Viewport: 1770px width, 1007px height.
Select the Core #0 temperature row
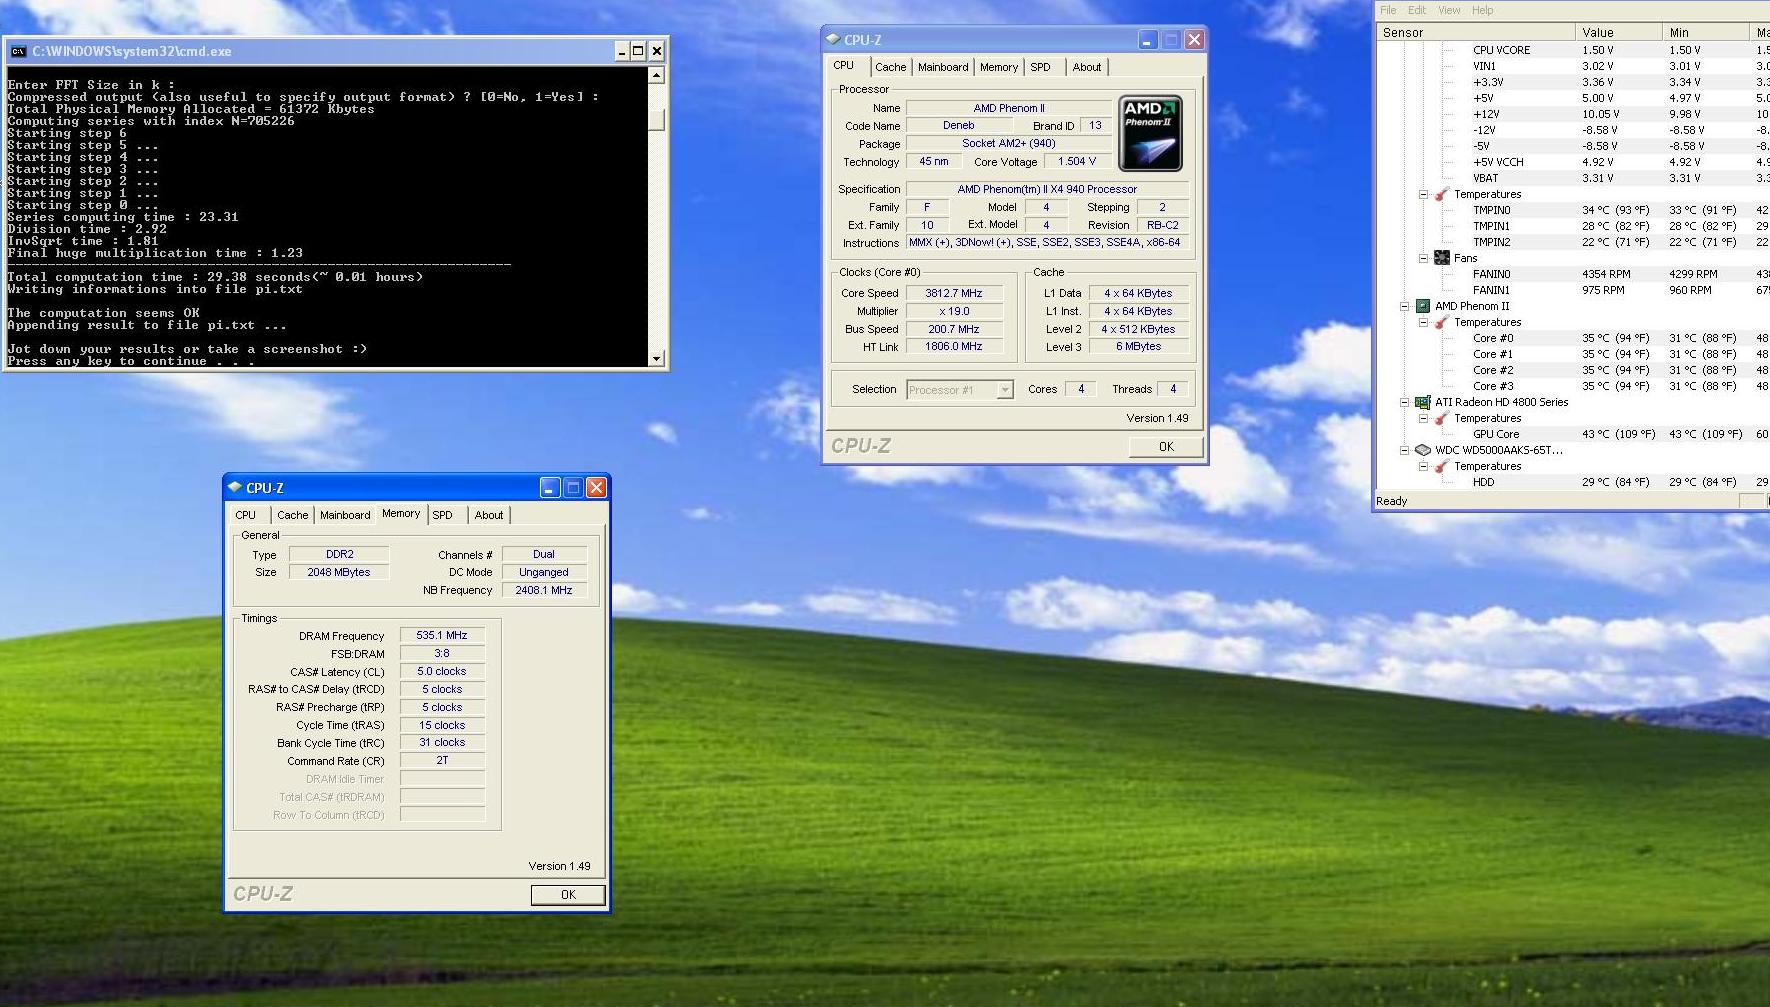pos(1573,338)
